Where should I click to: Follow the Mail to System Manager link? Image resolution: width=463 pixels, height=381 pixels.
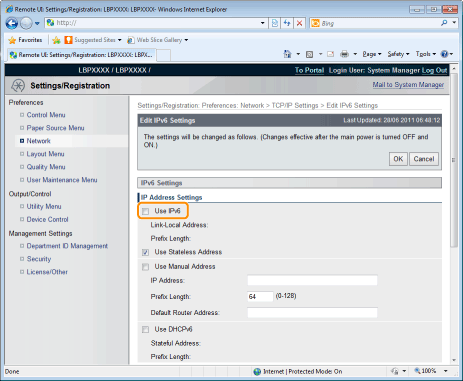tap(408, 85)
